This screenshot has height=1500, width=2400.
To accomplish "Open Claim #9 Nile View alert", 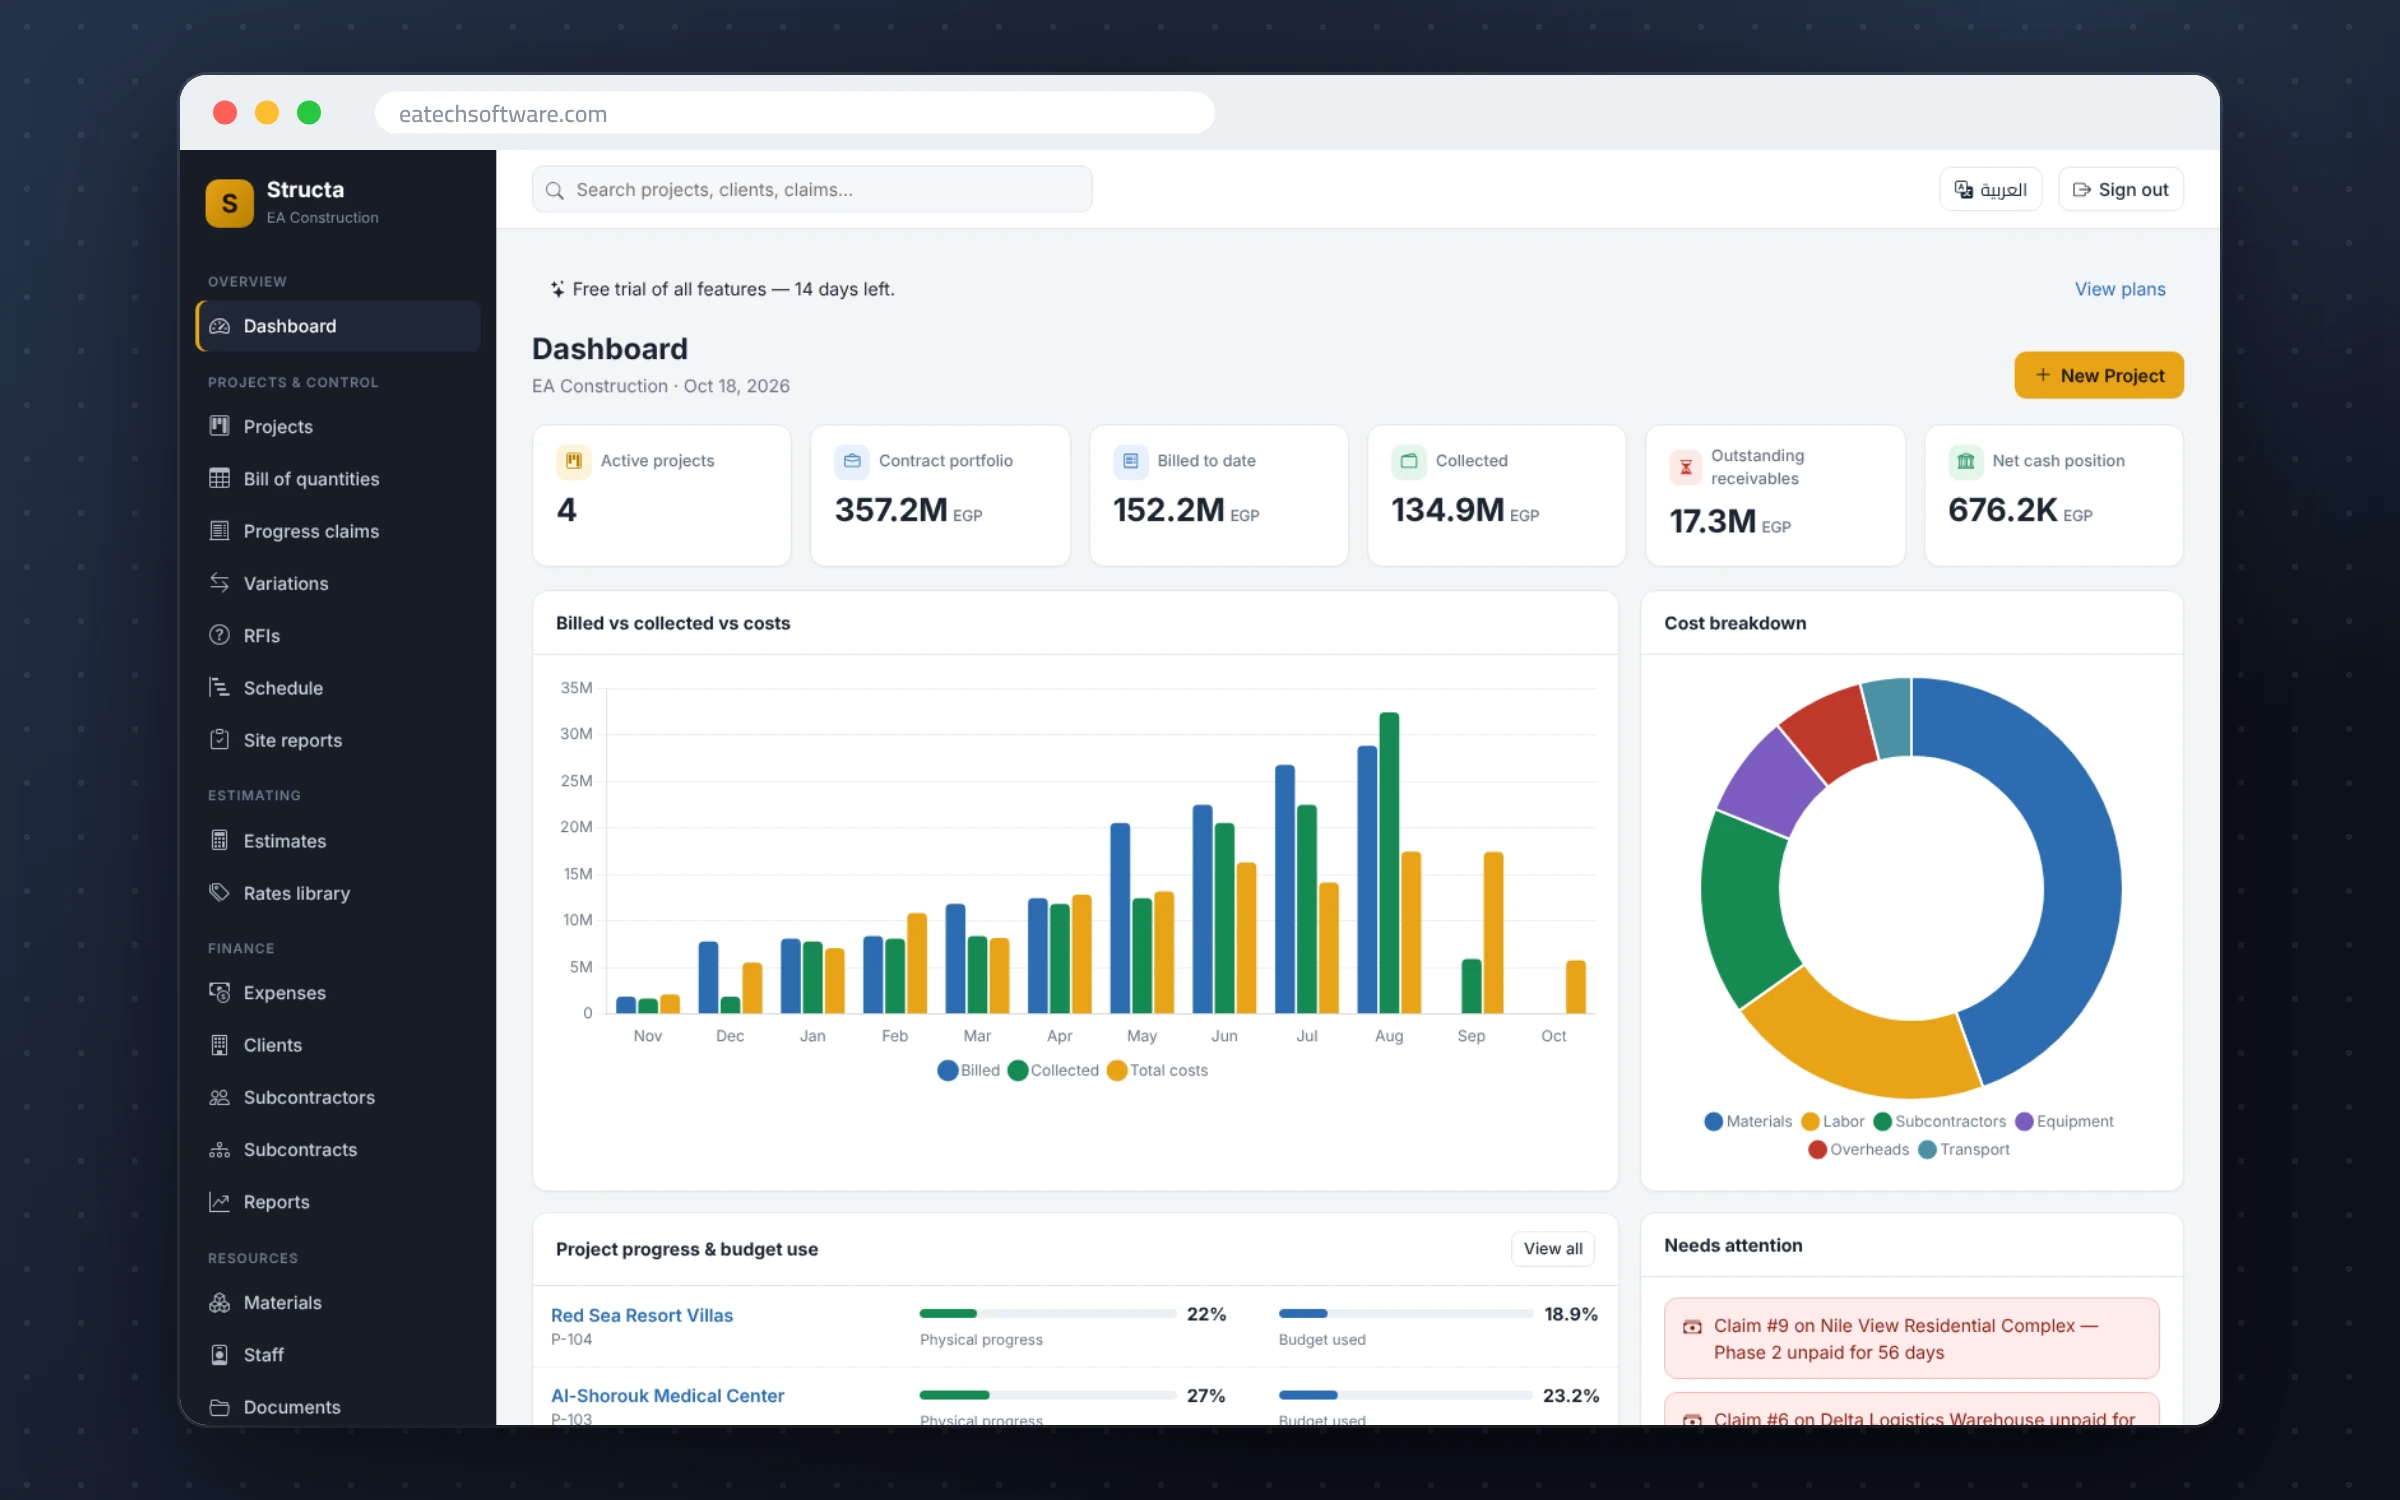I will coord(1911,1338).
